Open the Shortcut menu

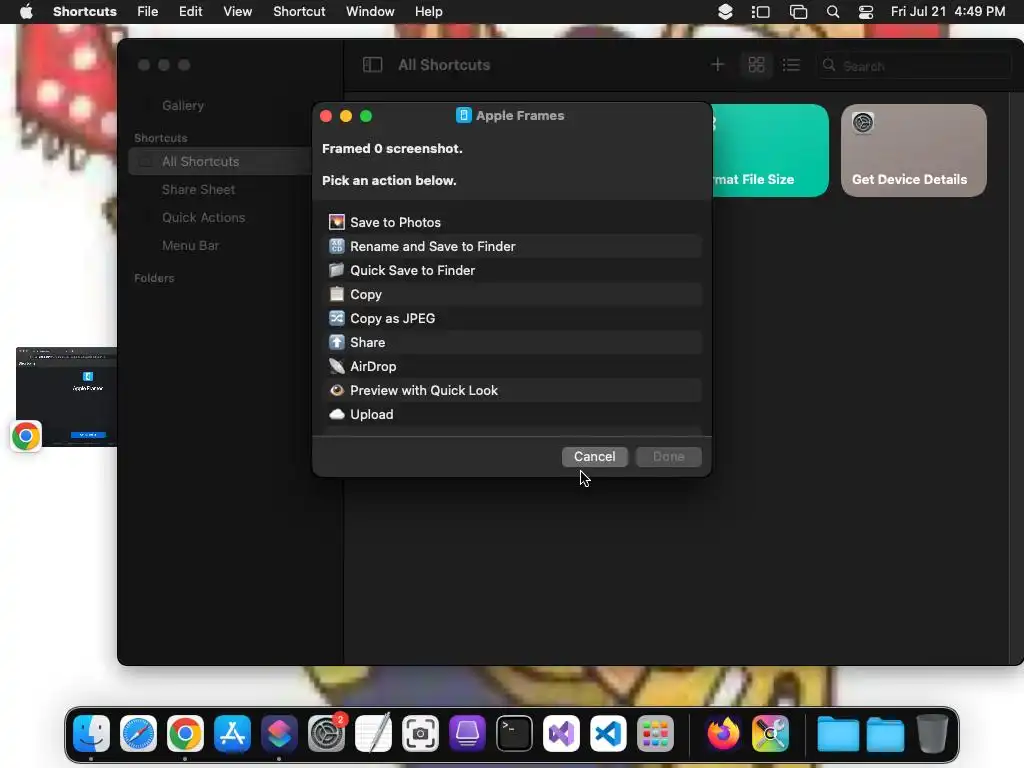tap(299, 12)
